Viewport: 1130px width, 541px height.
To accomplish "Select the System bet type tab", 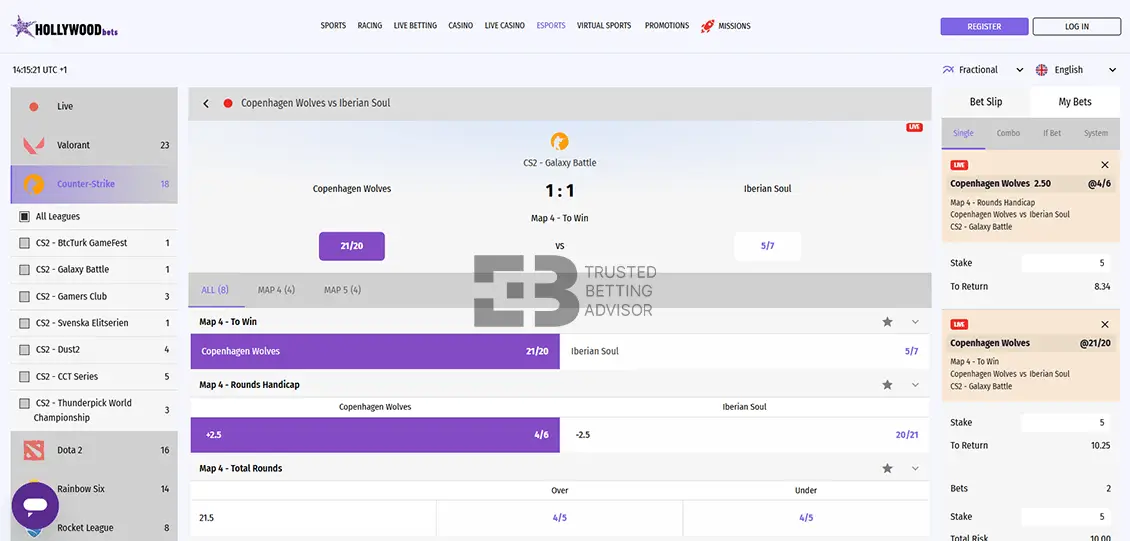I will 1096,133.
